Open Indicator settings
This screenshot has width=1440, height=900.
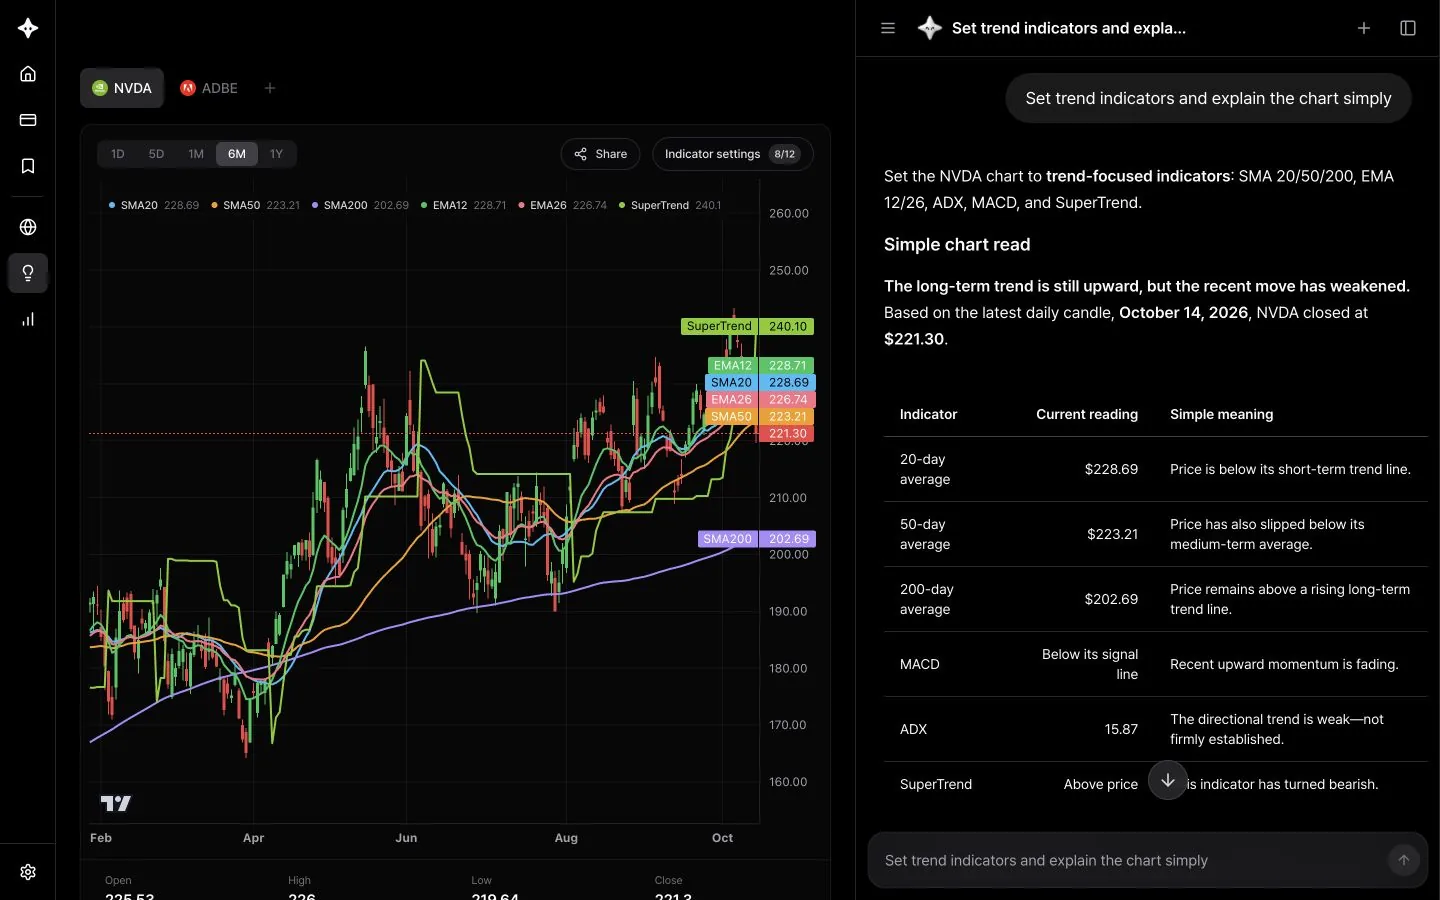coord(733,154)
